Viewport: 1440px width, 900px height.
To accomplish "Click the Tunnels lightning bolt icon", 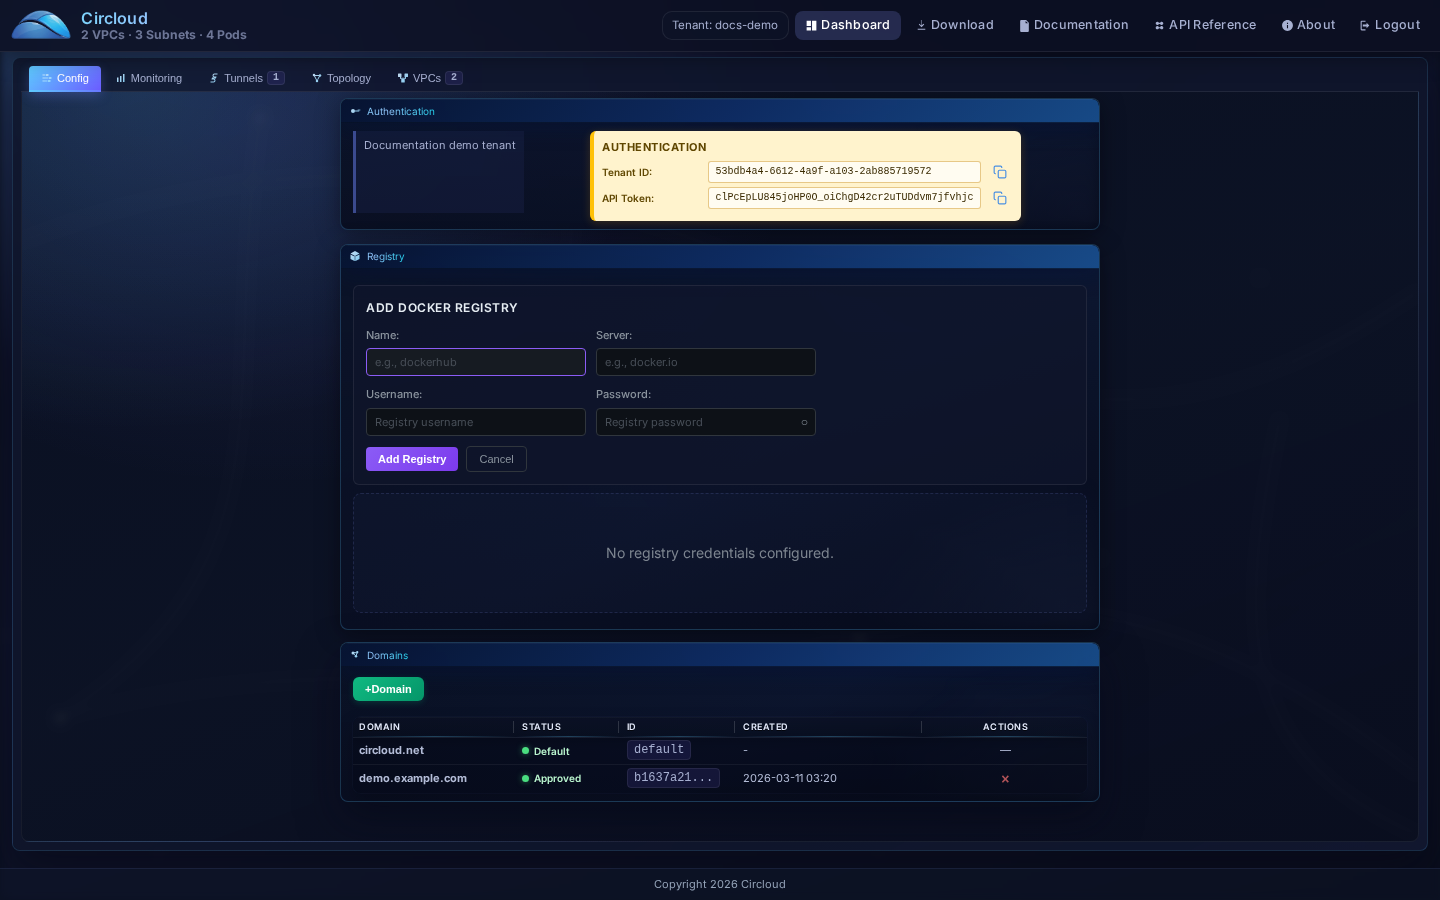I will click(x=214, y=78).
